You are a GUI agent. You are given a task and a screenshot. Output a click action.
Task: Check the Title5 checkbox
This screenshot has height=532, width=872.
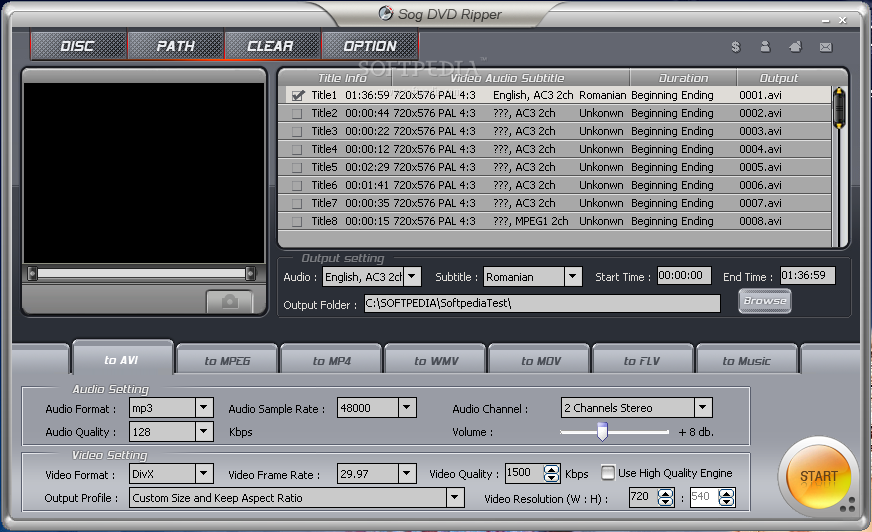[297, 167]
